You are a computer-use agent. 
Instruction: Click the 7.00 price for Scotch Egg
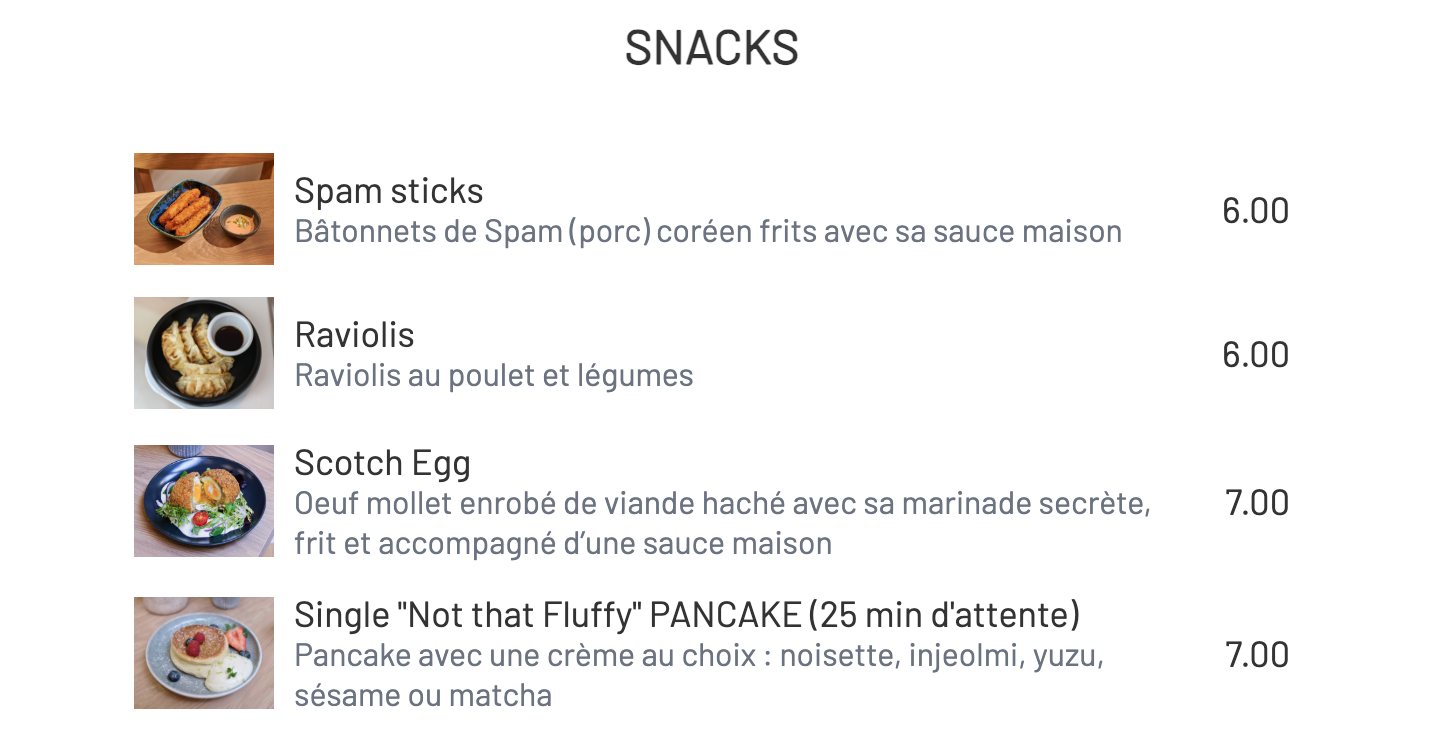tap(1257, 503)
